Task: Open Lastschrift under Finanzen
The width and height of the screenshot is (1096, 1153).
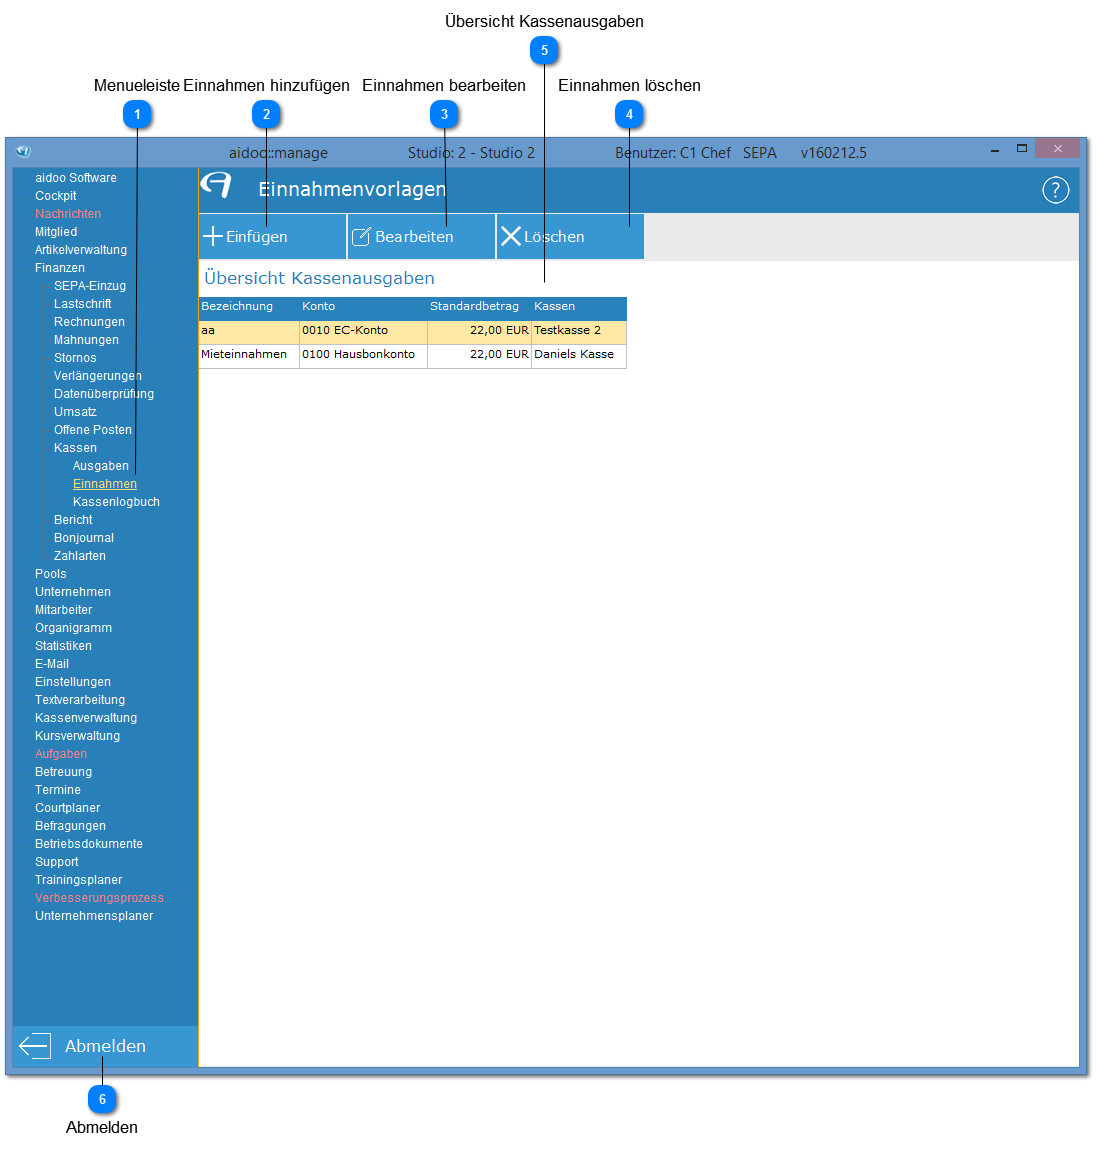Action: pyautogui.click(x=82, y=304)
